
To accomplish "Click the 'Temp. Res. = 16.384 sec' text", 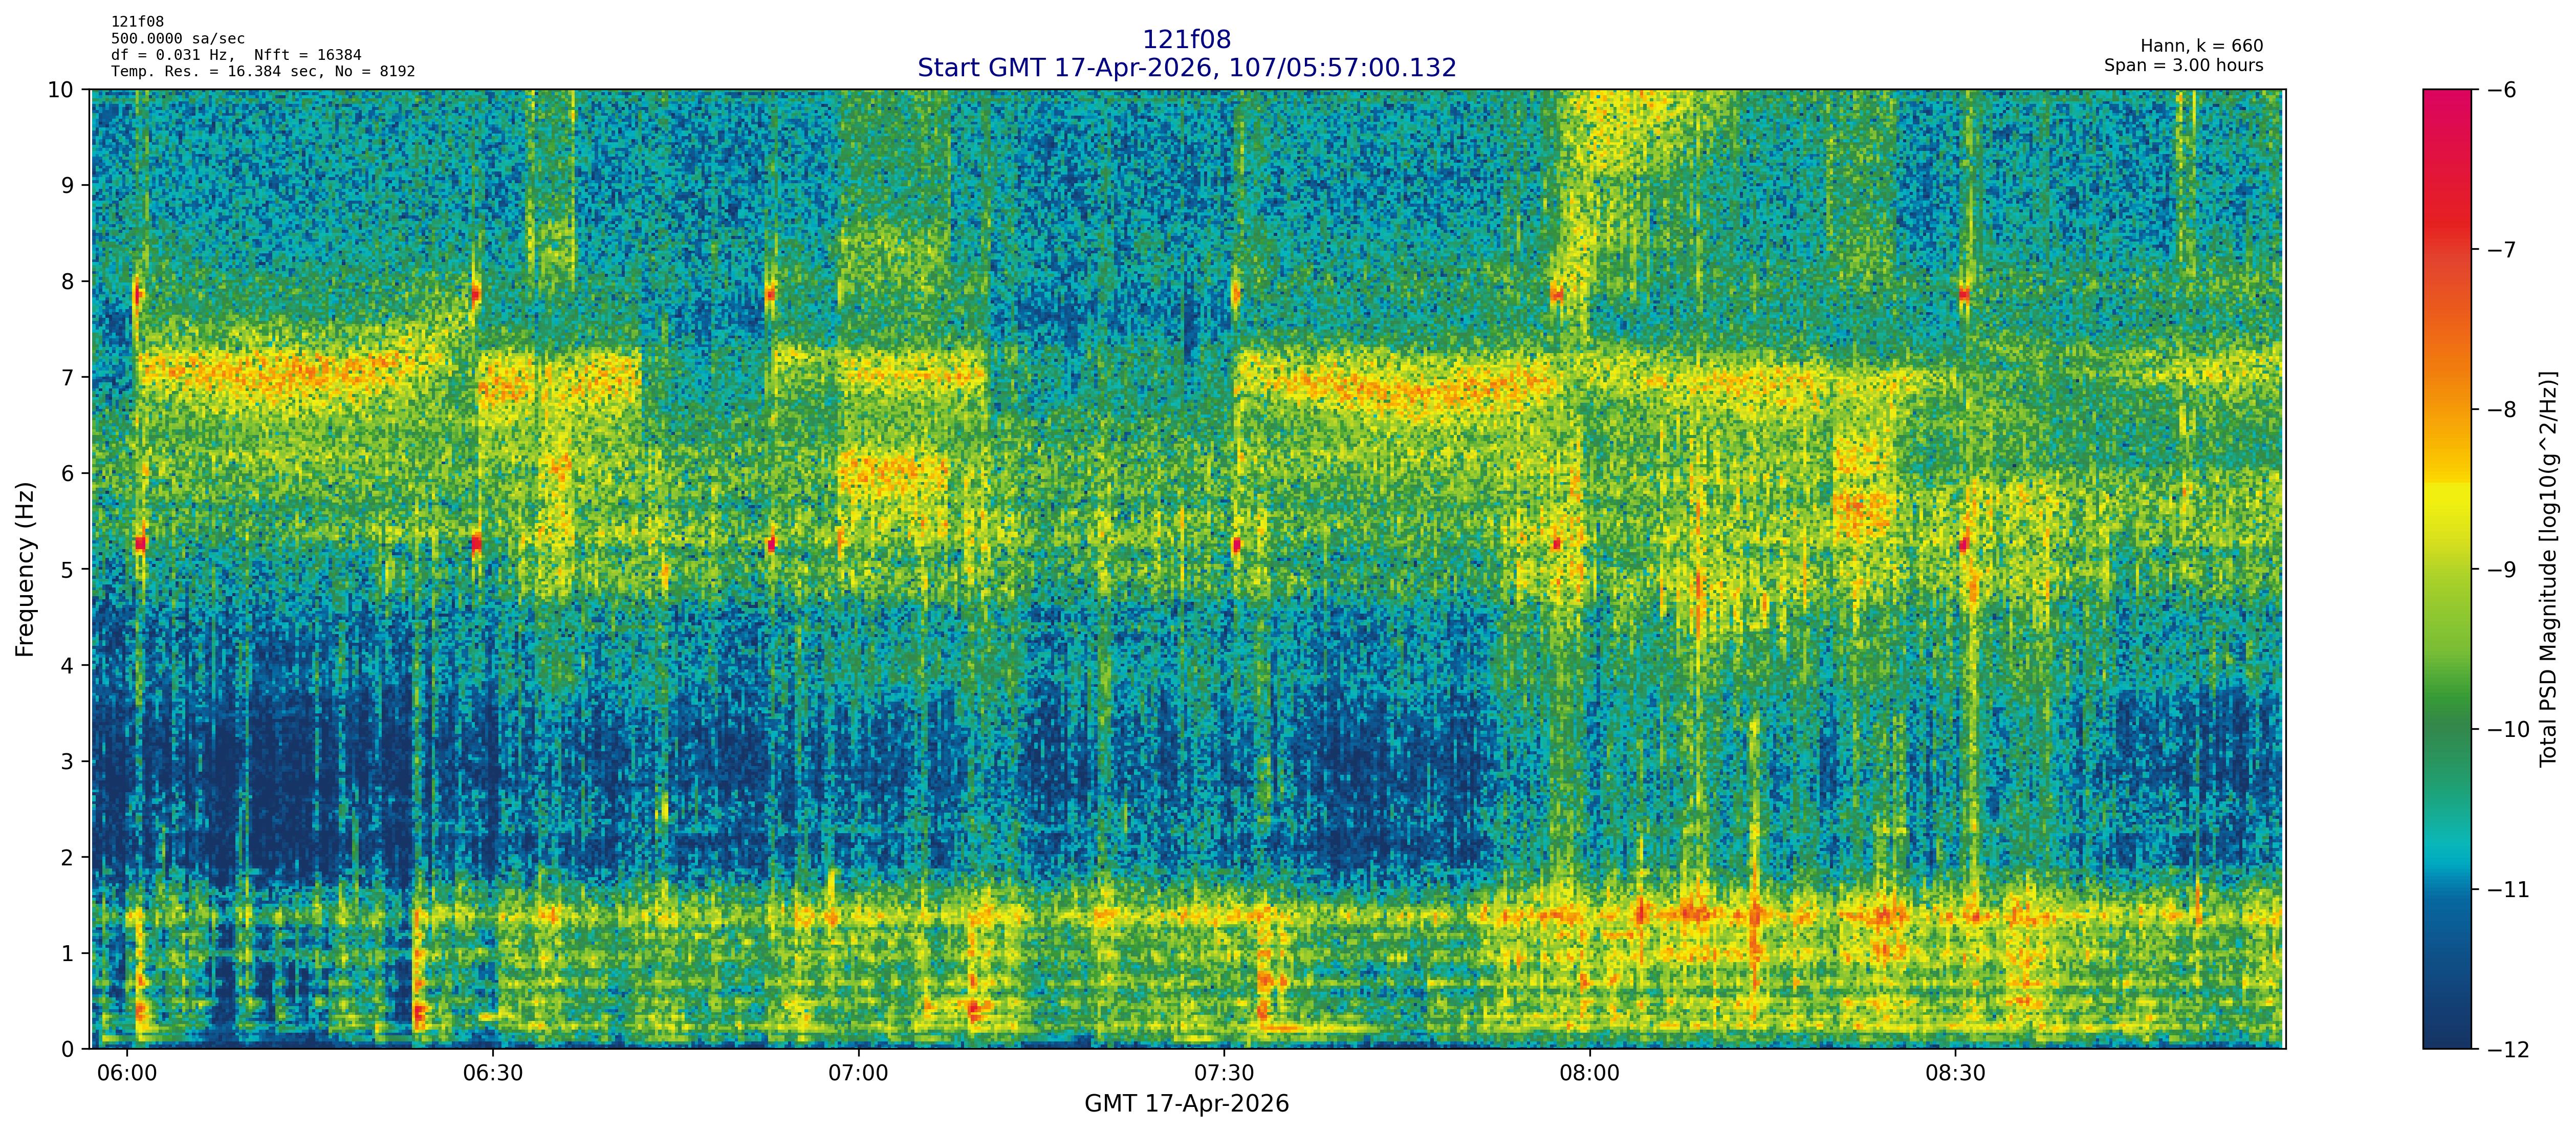I will [216, 71].
